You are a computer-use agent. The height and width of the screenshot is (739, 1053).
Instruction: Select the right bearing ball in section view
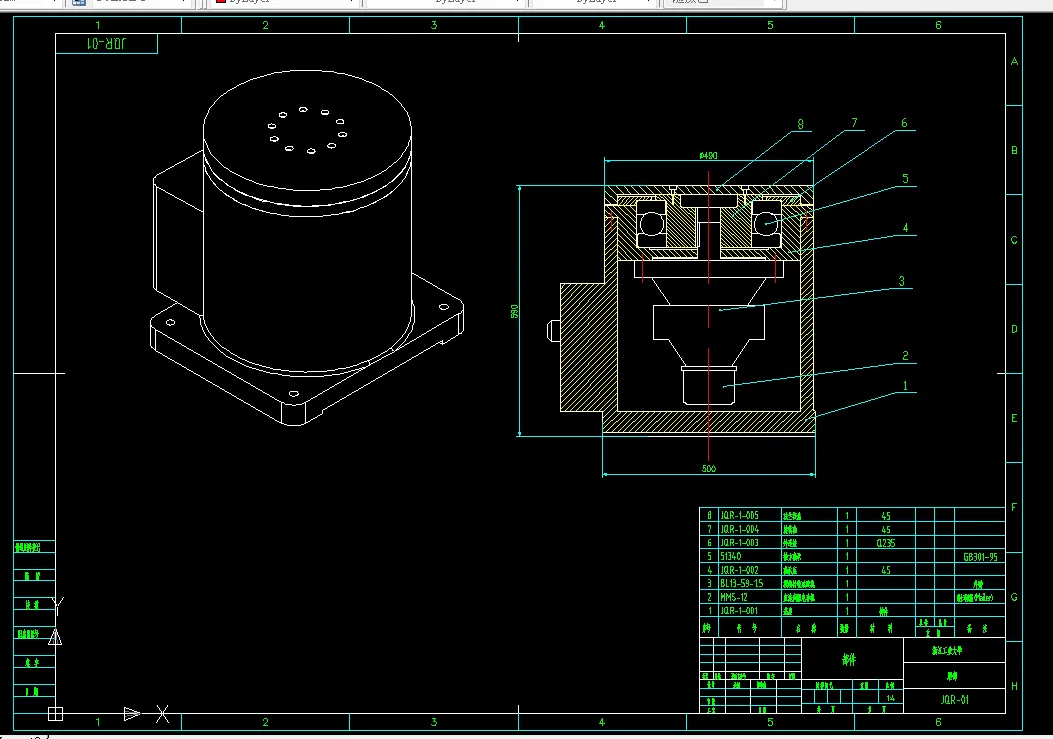point(766,224)
